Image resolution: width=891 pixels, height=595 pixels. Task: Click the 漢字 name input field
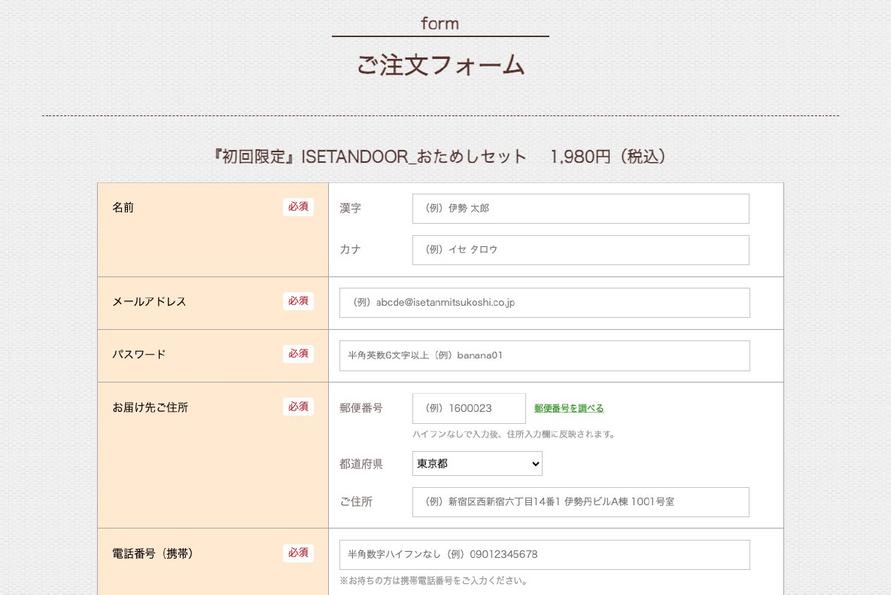[x=580, y=209]
